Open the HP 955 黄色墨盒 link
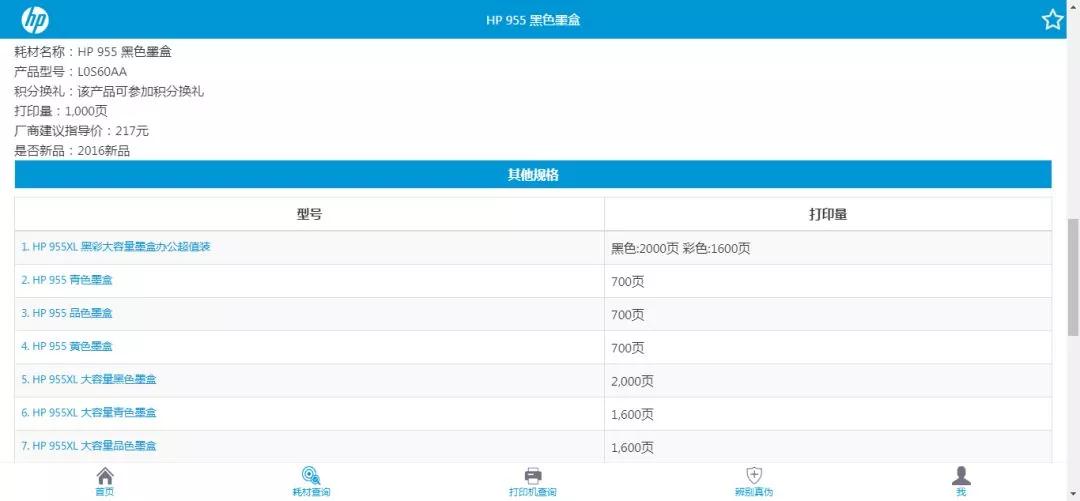 click(67, 346)
